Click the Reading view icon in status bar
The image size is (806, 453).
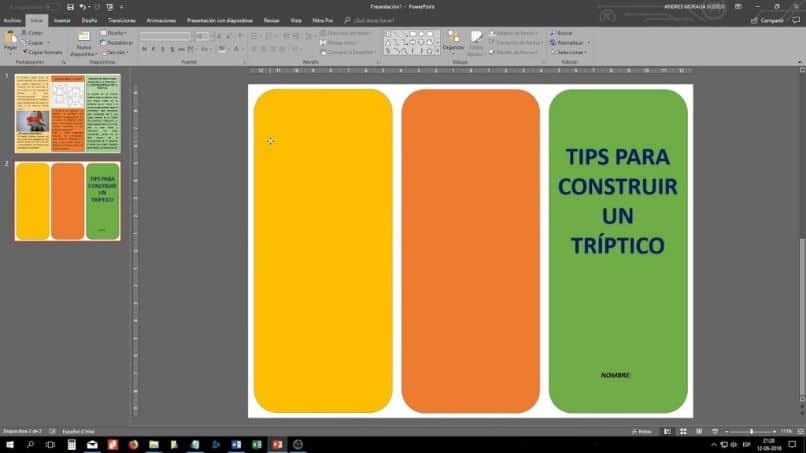(x=699, y=431)
